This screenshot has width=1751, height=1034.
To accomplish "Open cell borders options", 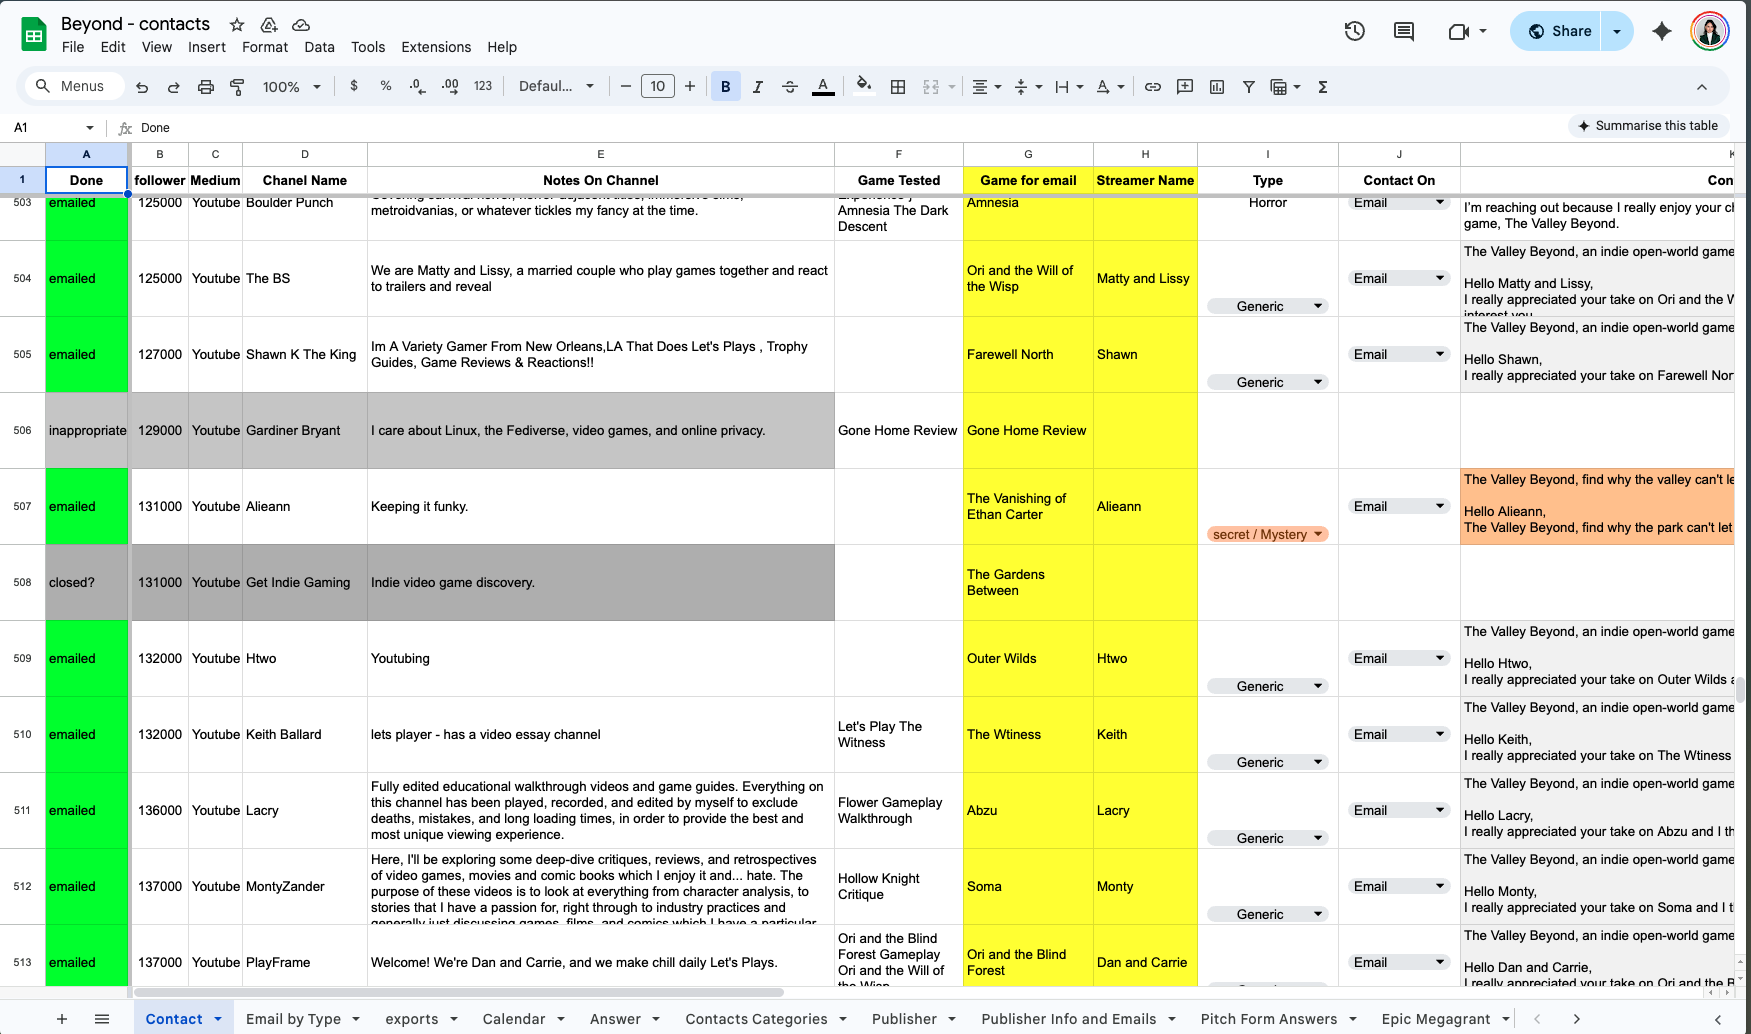I will point(898,87).
